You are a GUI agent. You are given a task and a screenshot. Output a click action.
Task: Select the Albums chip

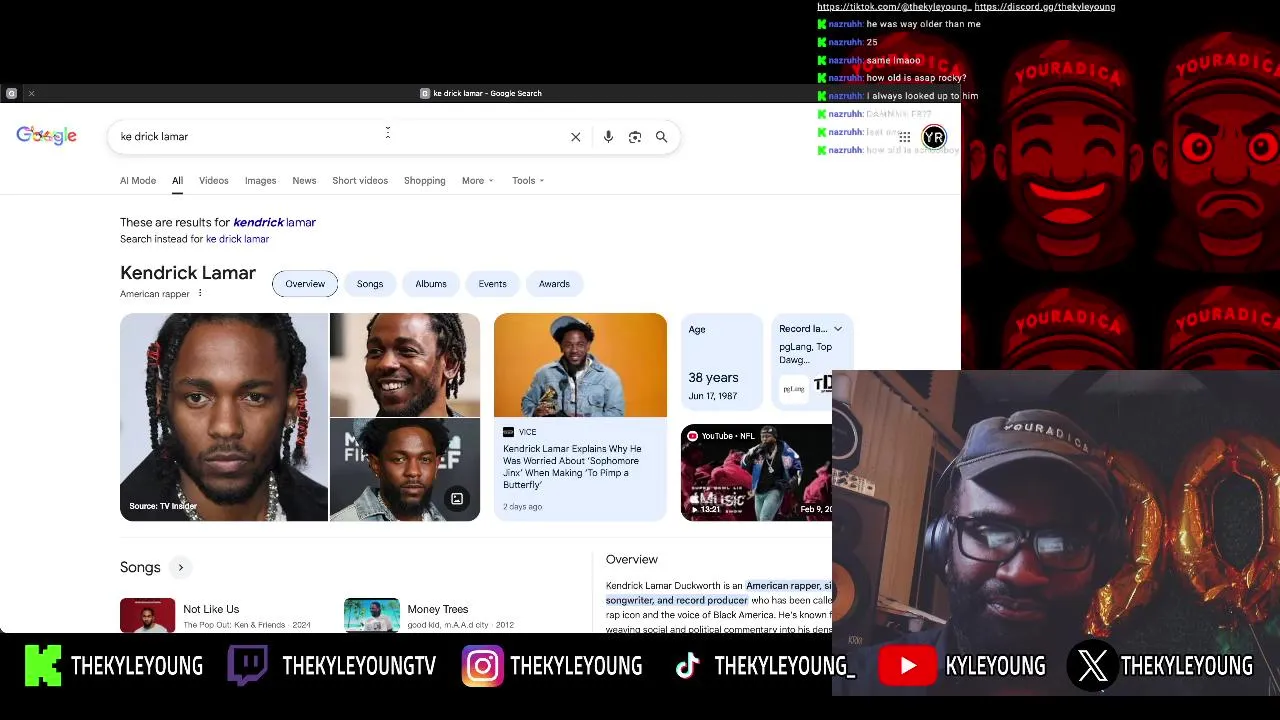point(431,284)
